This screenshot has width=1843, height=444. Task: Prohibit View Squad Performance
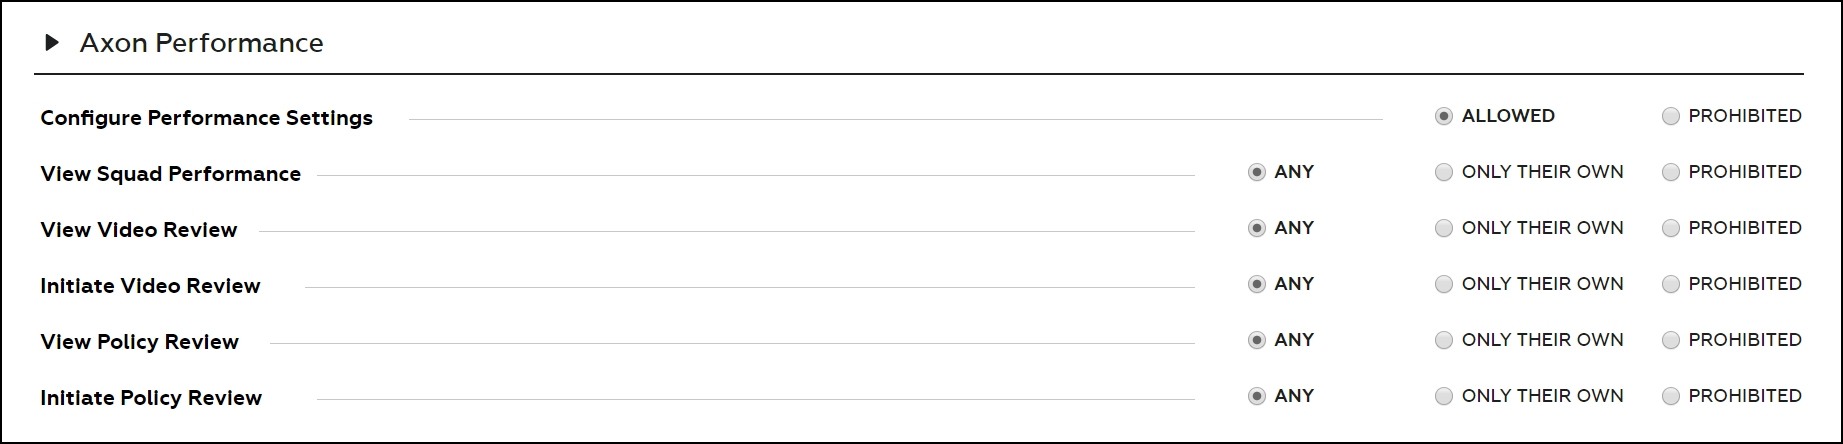tap(1671, 172)
